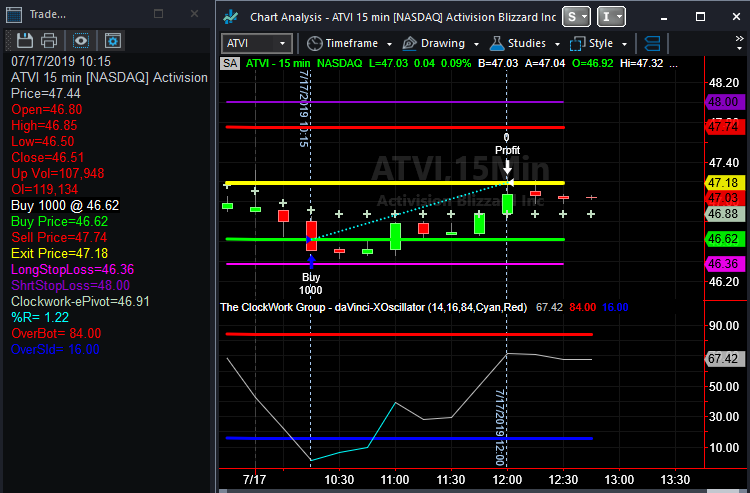Select the purple ShrtStopLoss line at 48.00
This screenshot has width=750, height=493.
(395, 102)
